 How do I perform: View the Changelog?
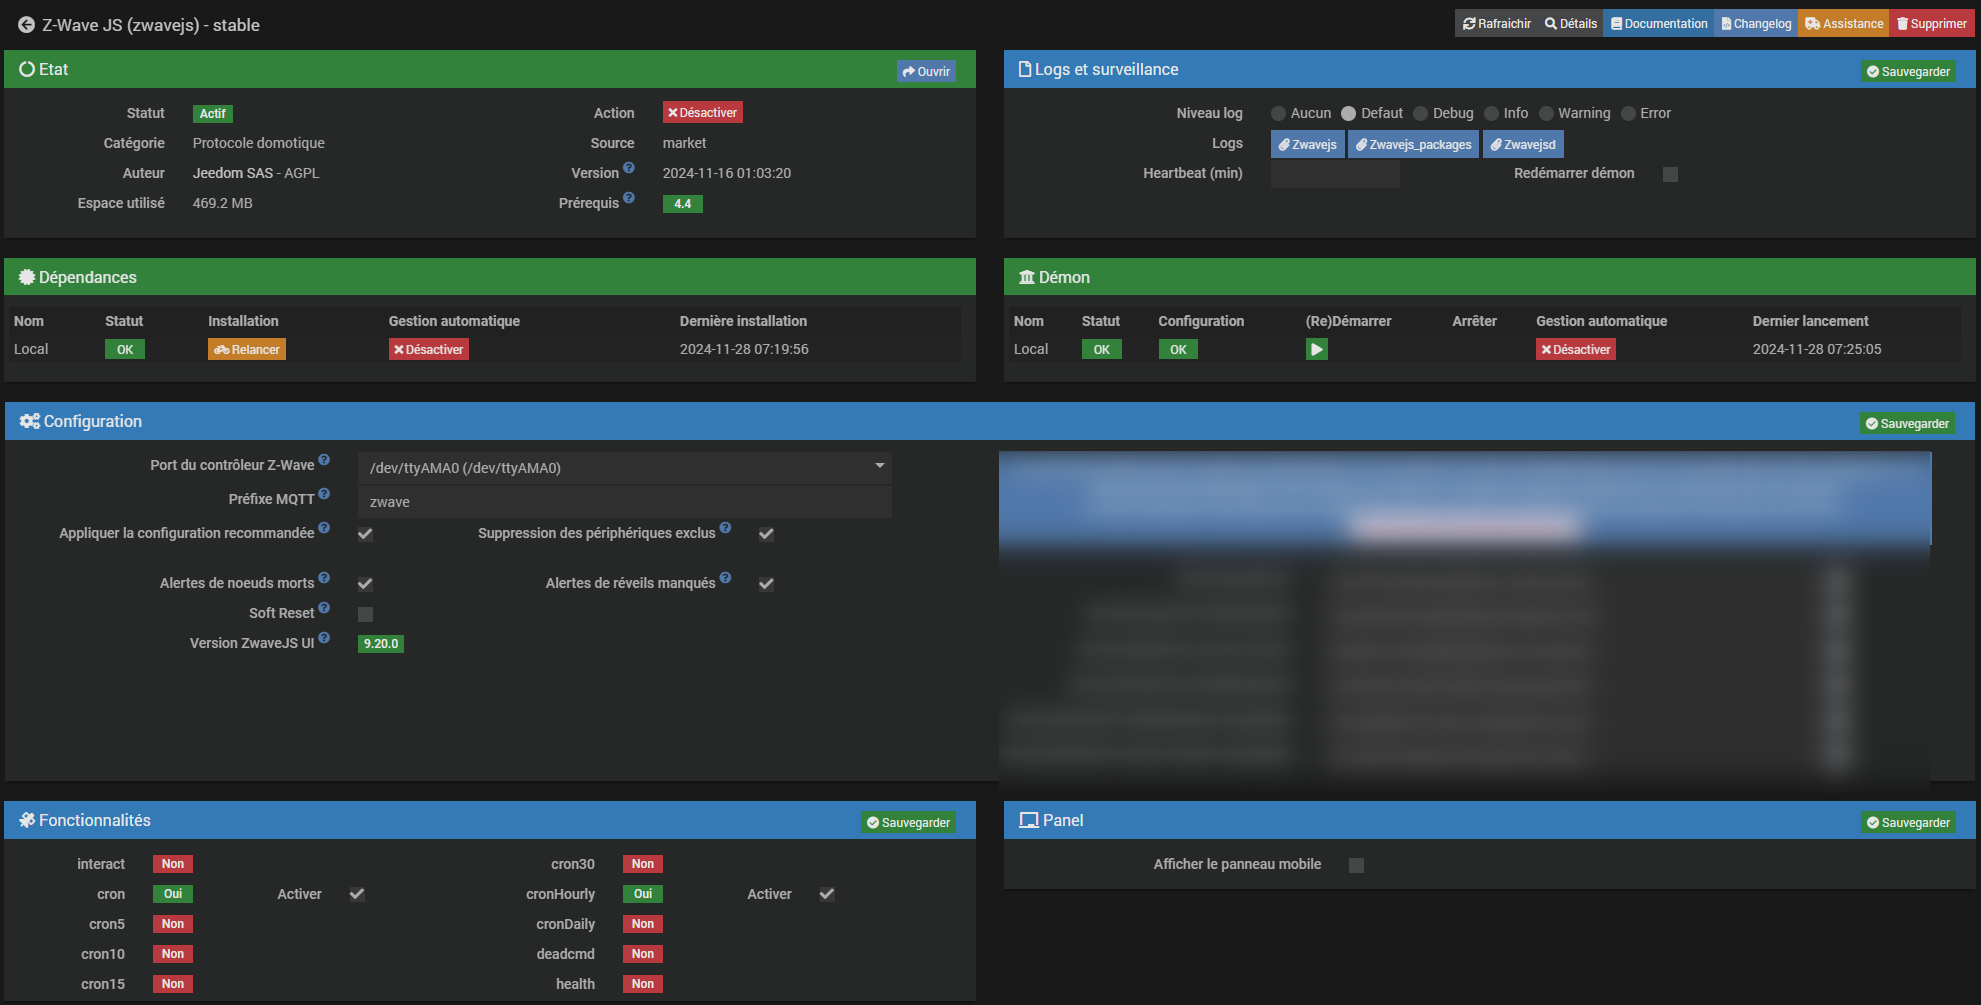[1756, 24]
